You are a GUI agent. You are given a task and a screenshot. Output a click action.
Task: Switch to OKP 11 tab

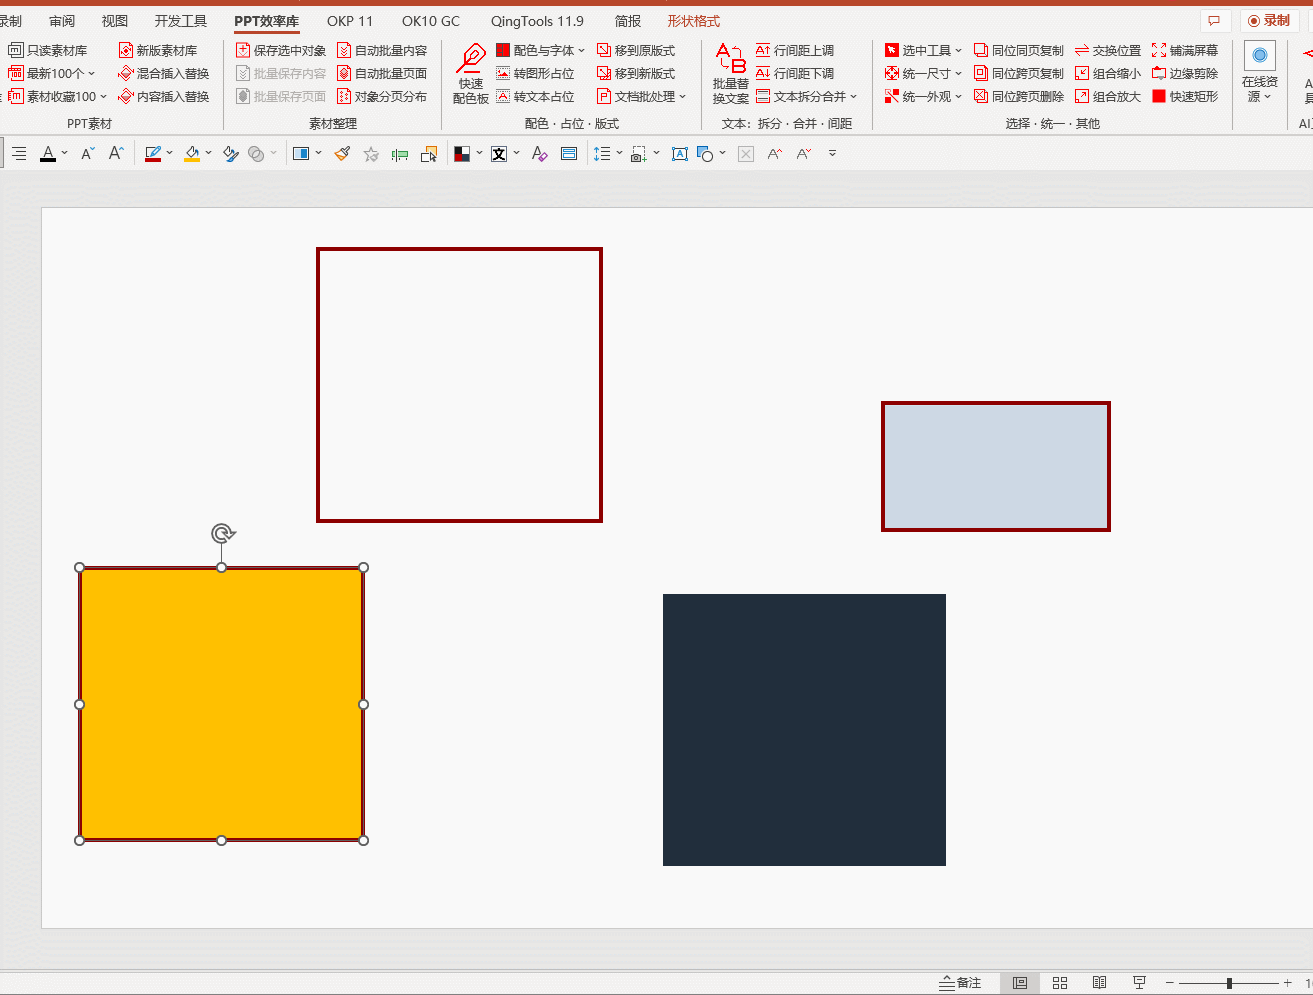tap(350, 21)
